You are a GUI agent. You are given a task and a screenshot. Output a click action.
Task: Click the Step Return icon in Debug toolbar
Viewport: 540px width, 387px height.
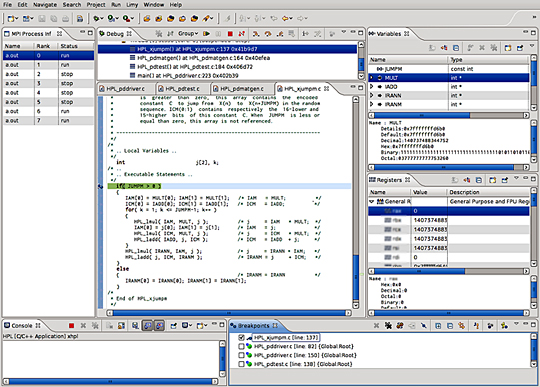click(280, 33)
